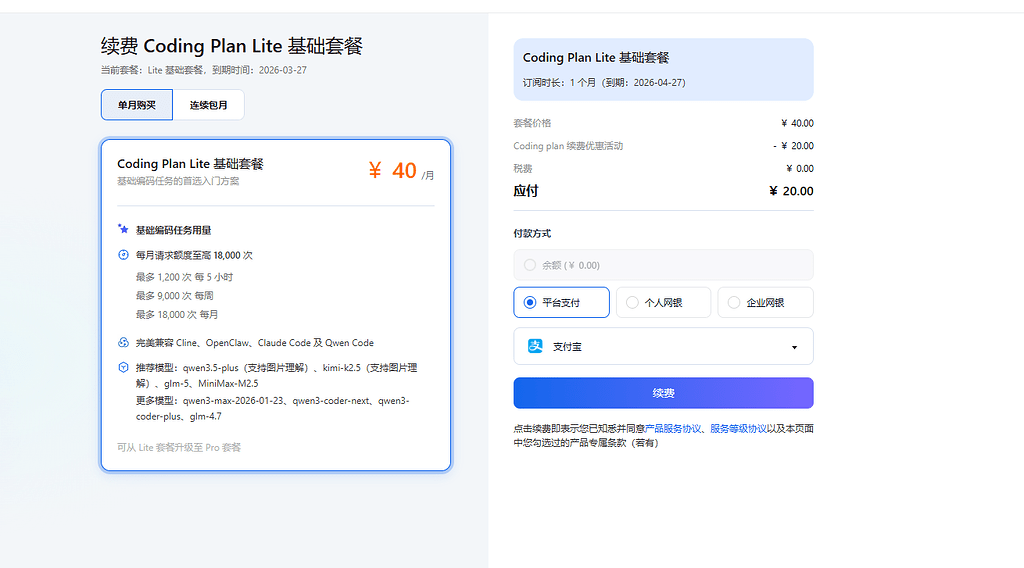Click the Alipay logo icon
This screenshot has height=568, width=1024.
click(536, 346)
